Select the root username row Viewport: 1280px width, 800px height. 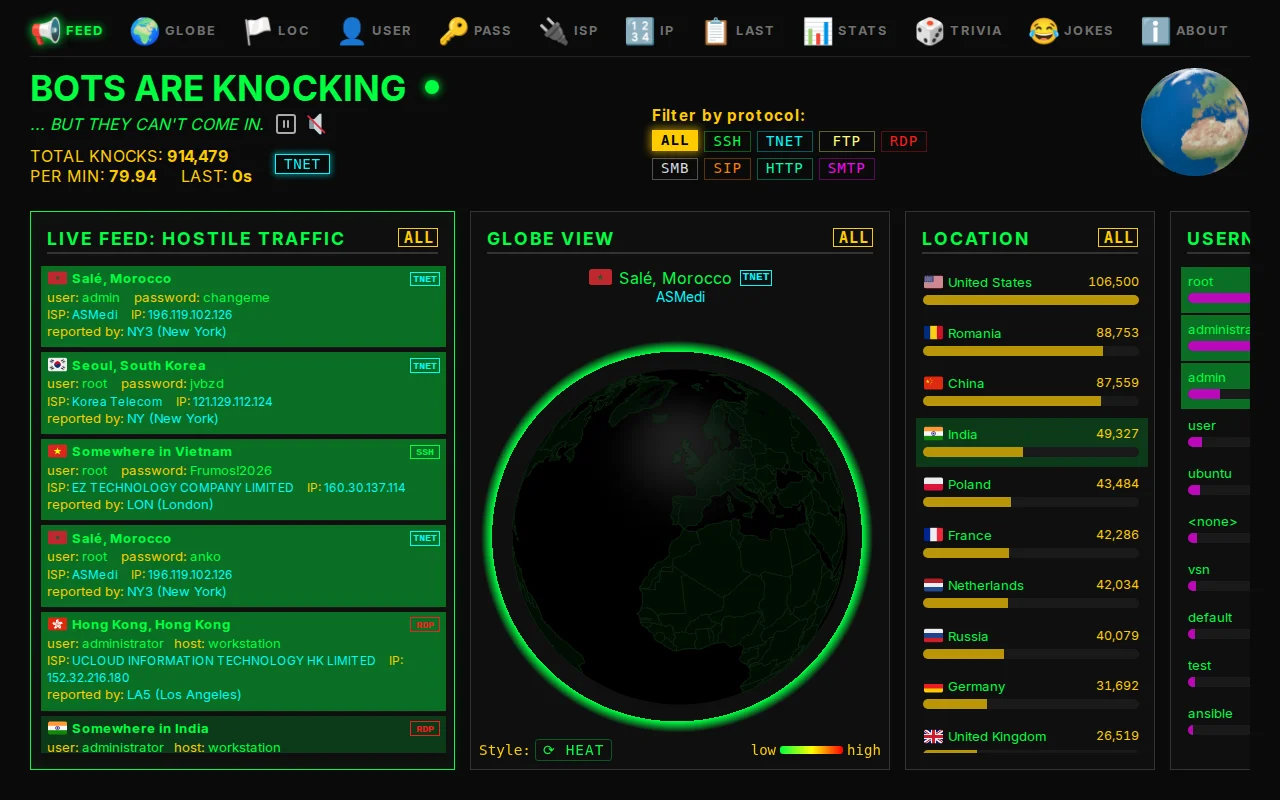pos(1216,289)
